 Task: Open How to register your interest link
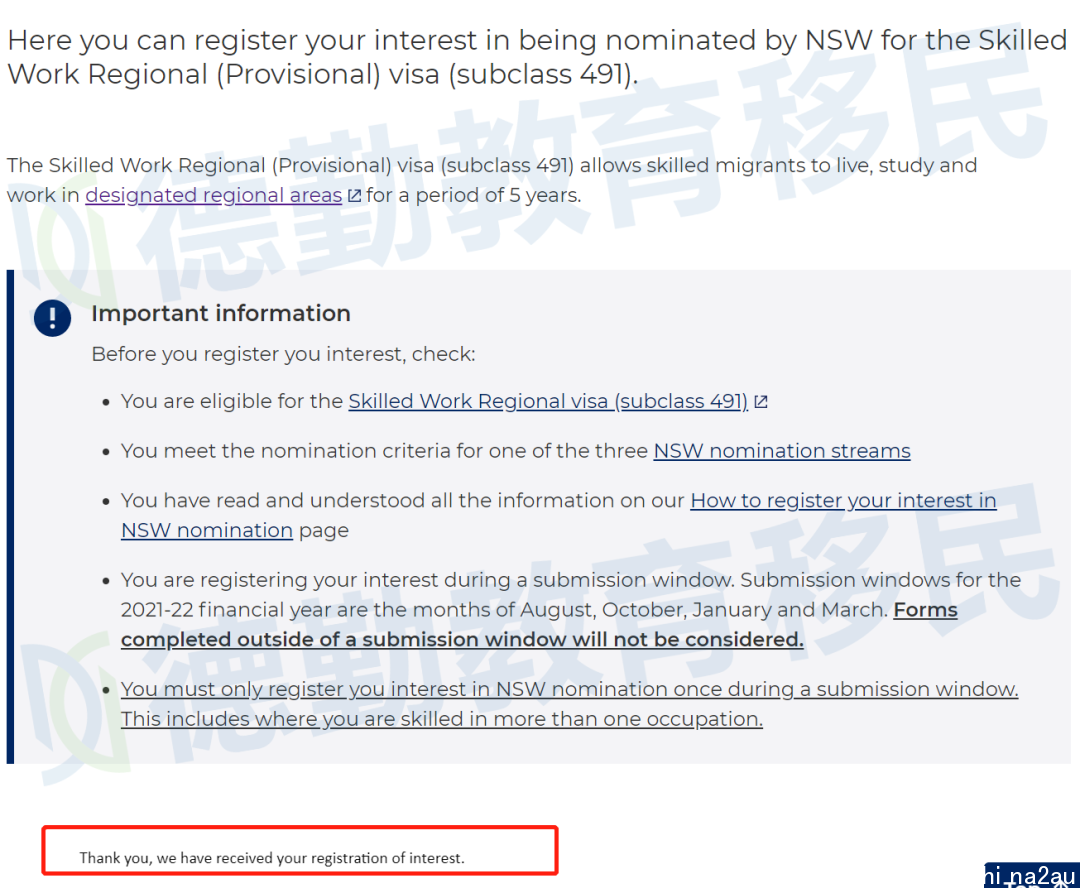pyautogui.click(x=559, y=515)
